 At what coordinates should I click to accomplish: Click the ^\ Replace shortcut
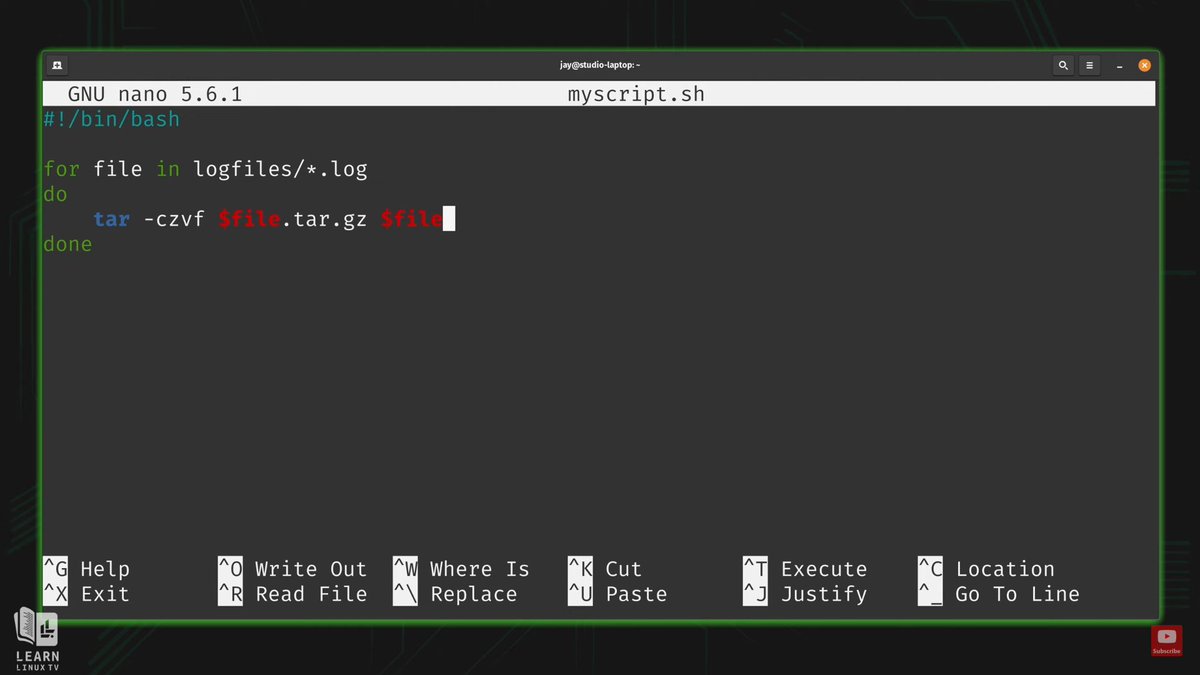click(456, 594)
